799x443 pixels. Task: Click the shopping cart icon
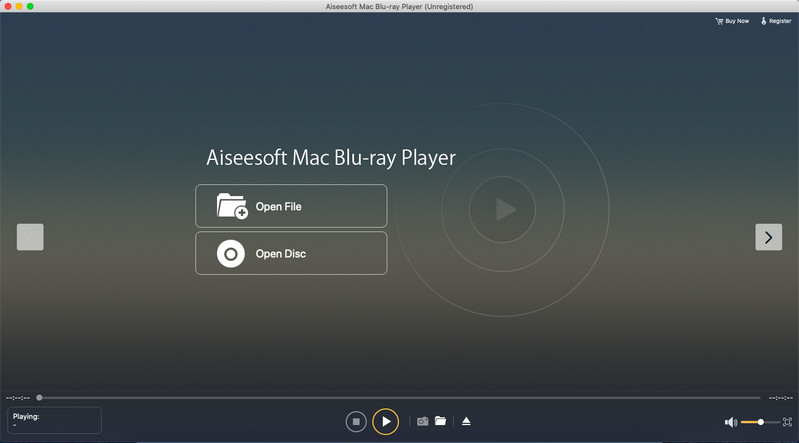point(719,21)
